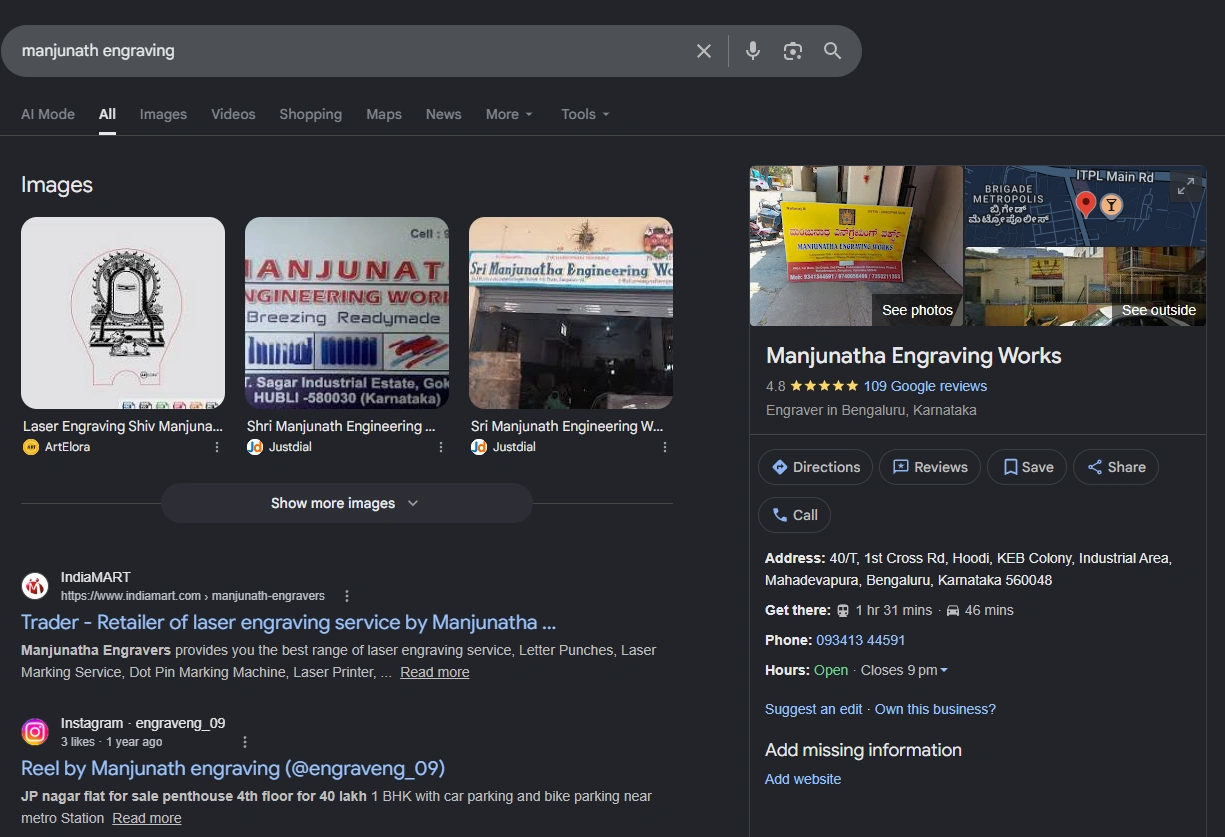1225x837 pixels.
Task: Click Add website link
Action: [803, 779]
